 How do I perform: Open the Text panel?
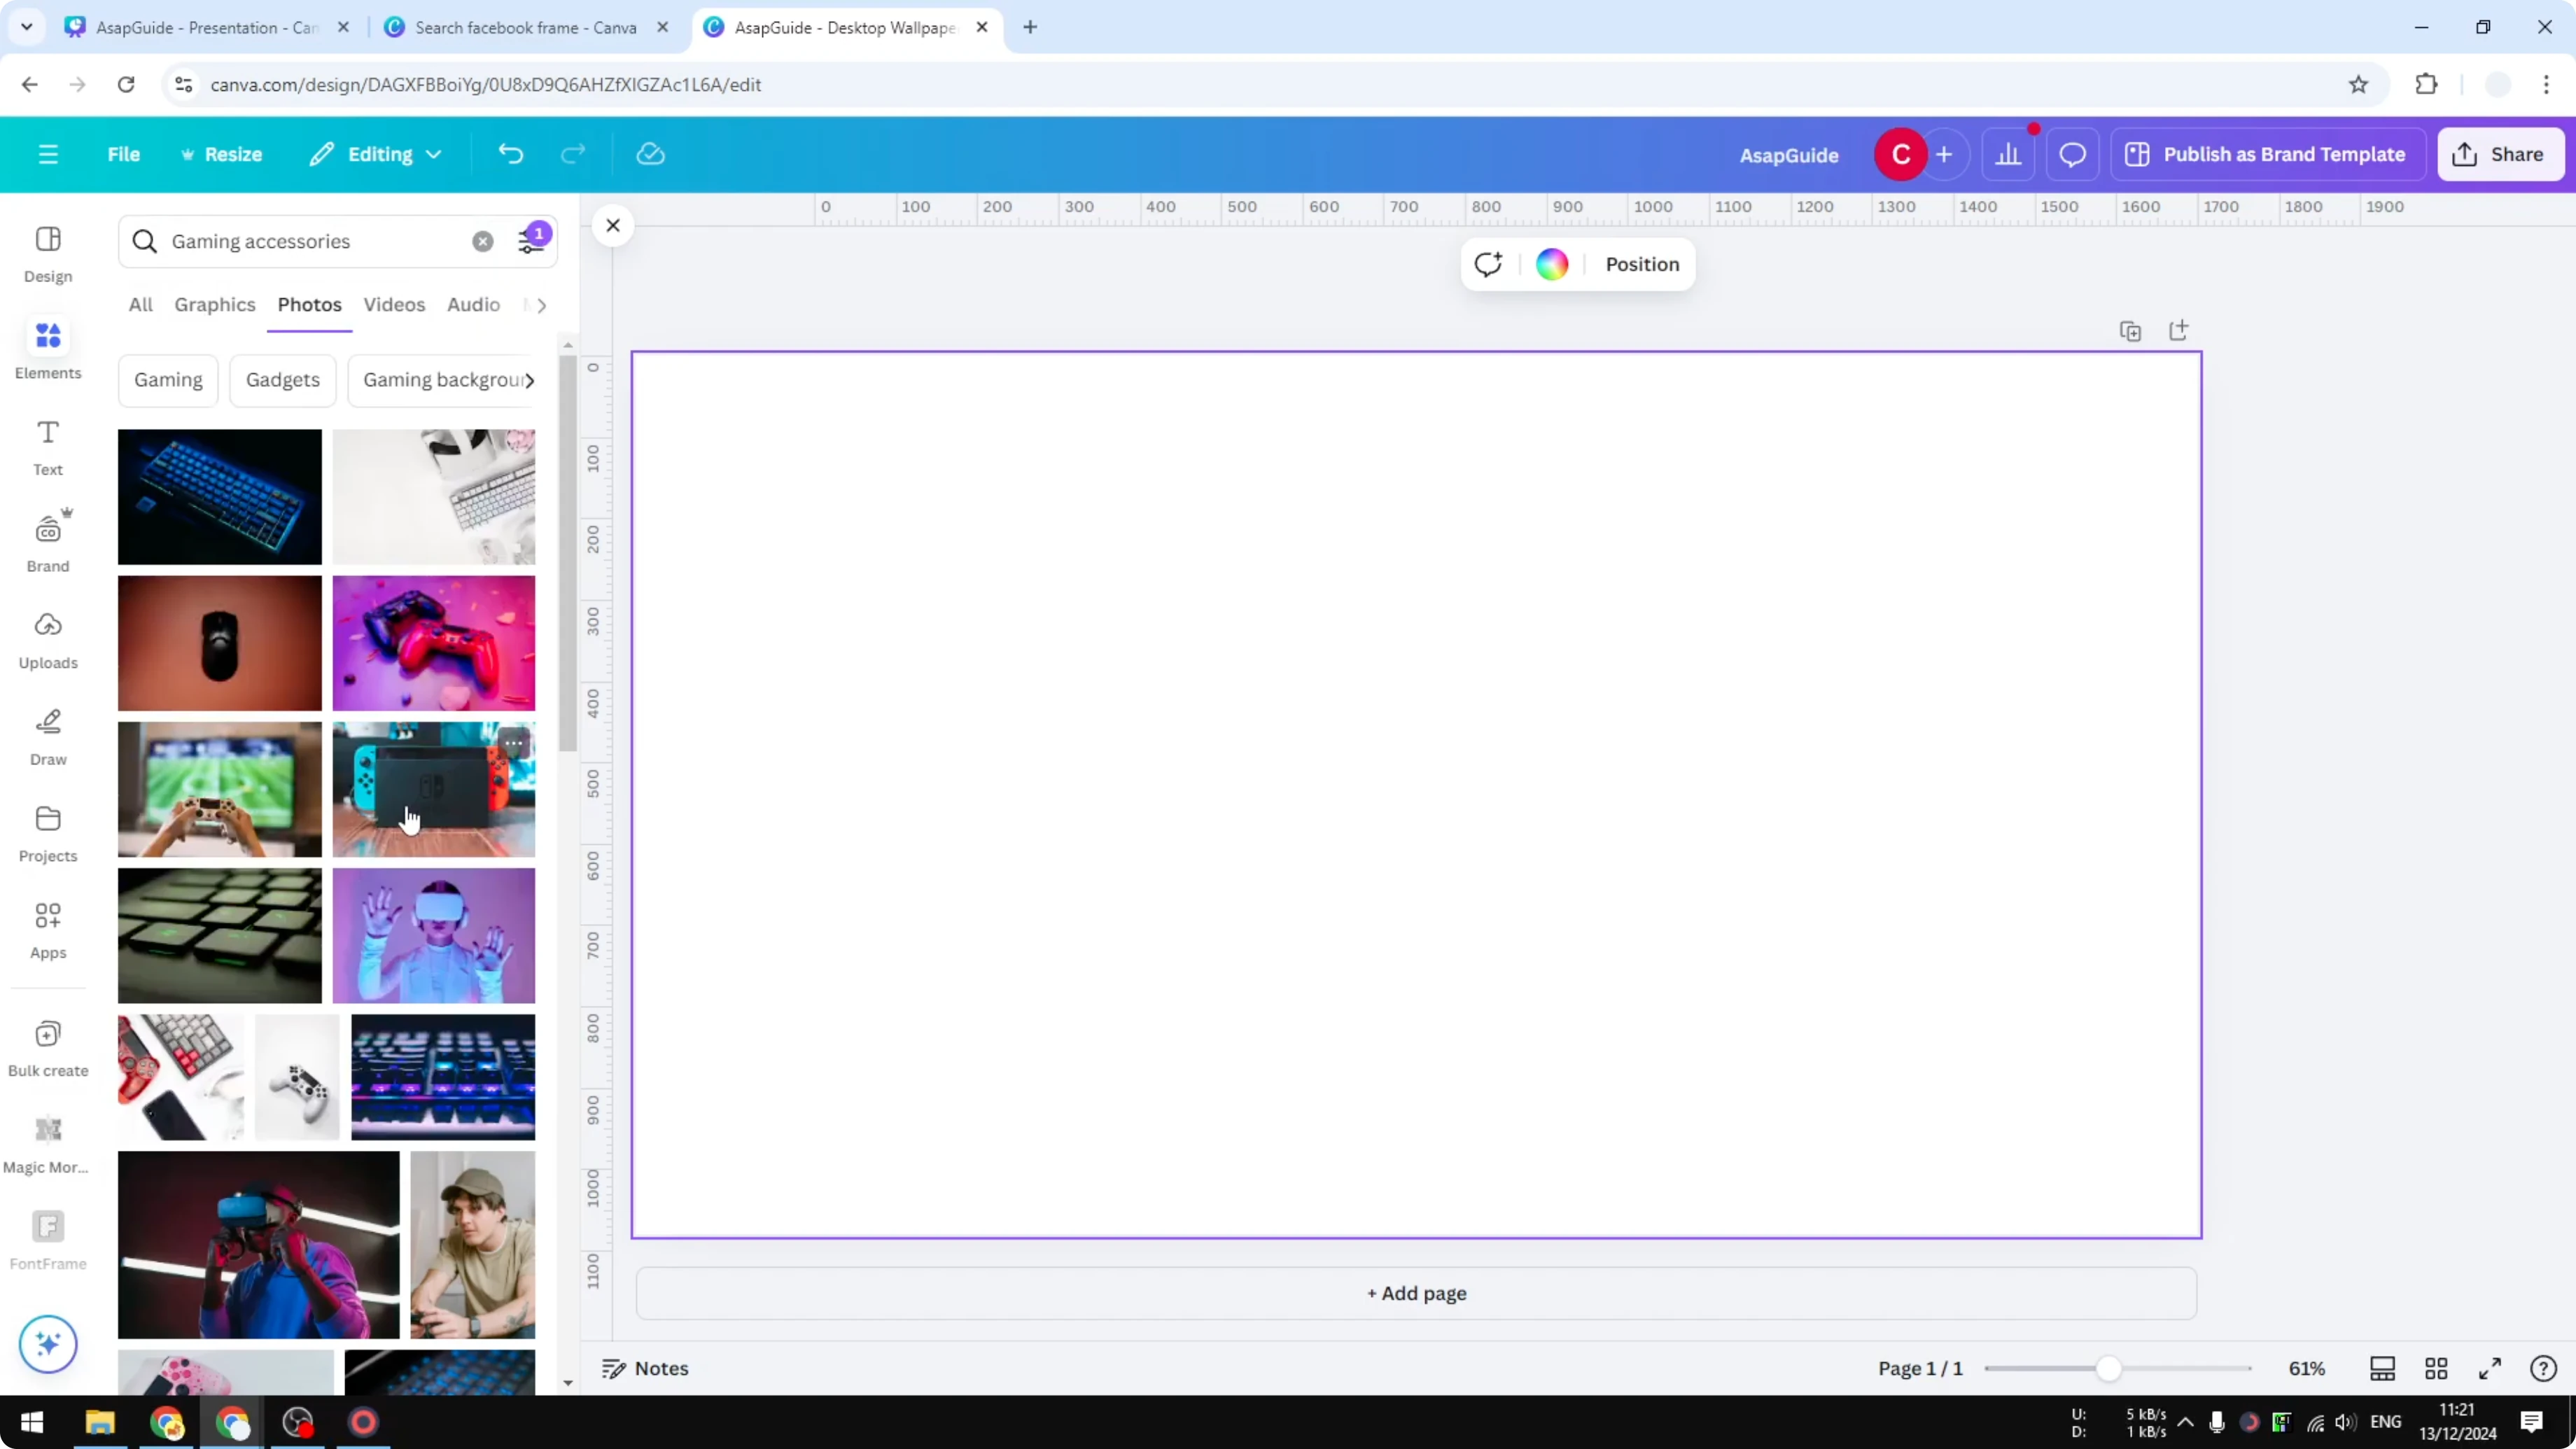pos(47,446)
